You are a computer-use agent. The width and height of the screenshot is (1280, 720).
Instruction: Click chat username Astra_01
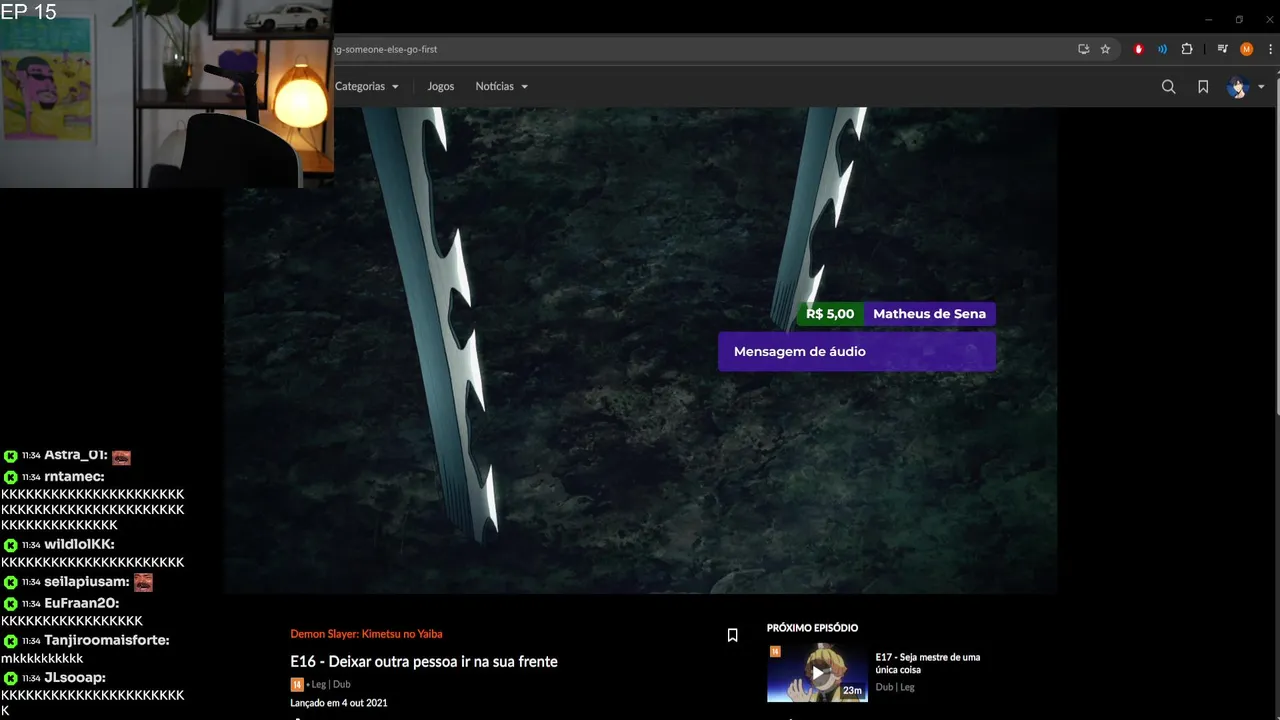pyautogui.click(x=76, y=456)
